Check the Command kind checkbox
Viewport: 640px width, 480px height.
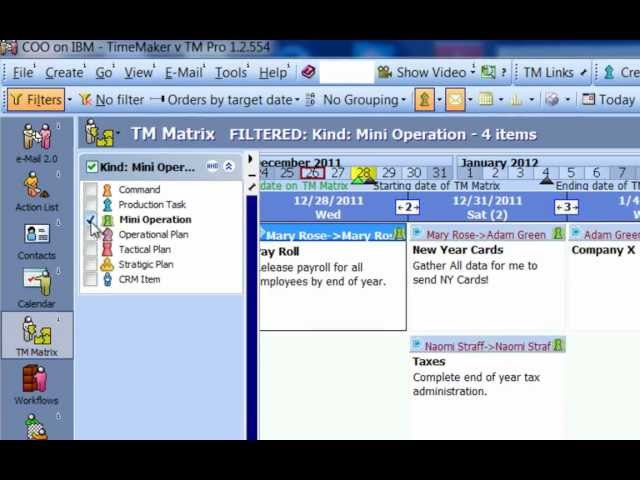coord(90,189)
